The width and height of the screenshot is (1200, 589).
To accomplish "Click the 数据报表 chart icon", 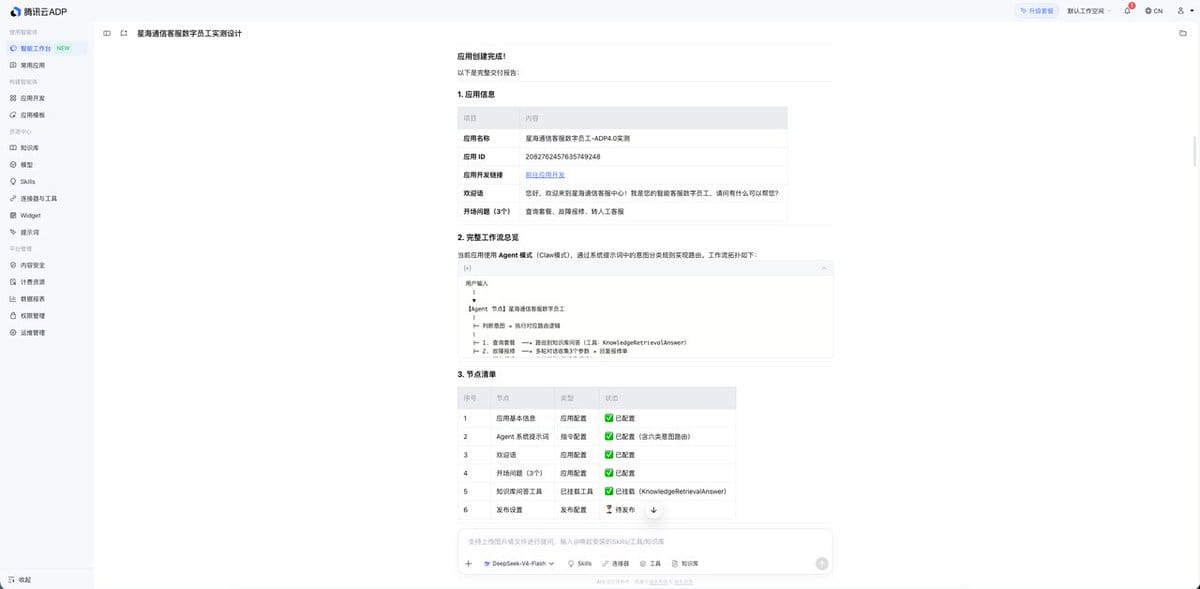I will click(13, 299).
